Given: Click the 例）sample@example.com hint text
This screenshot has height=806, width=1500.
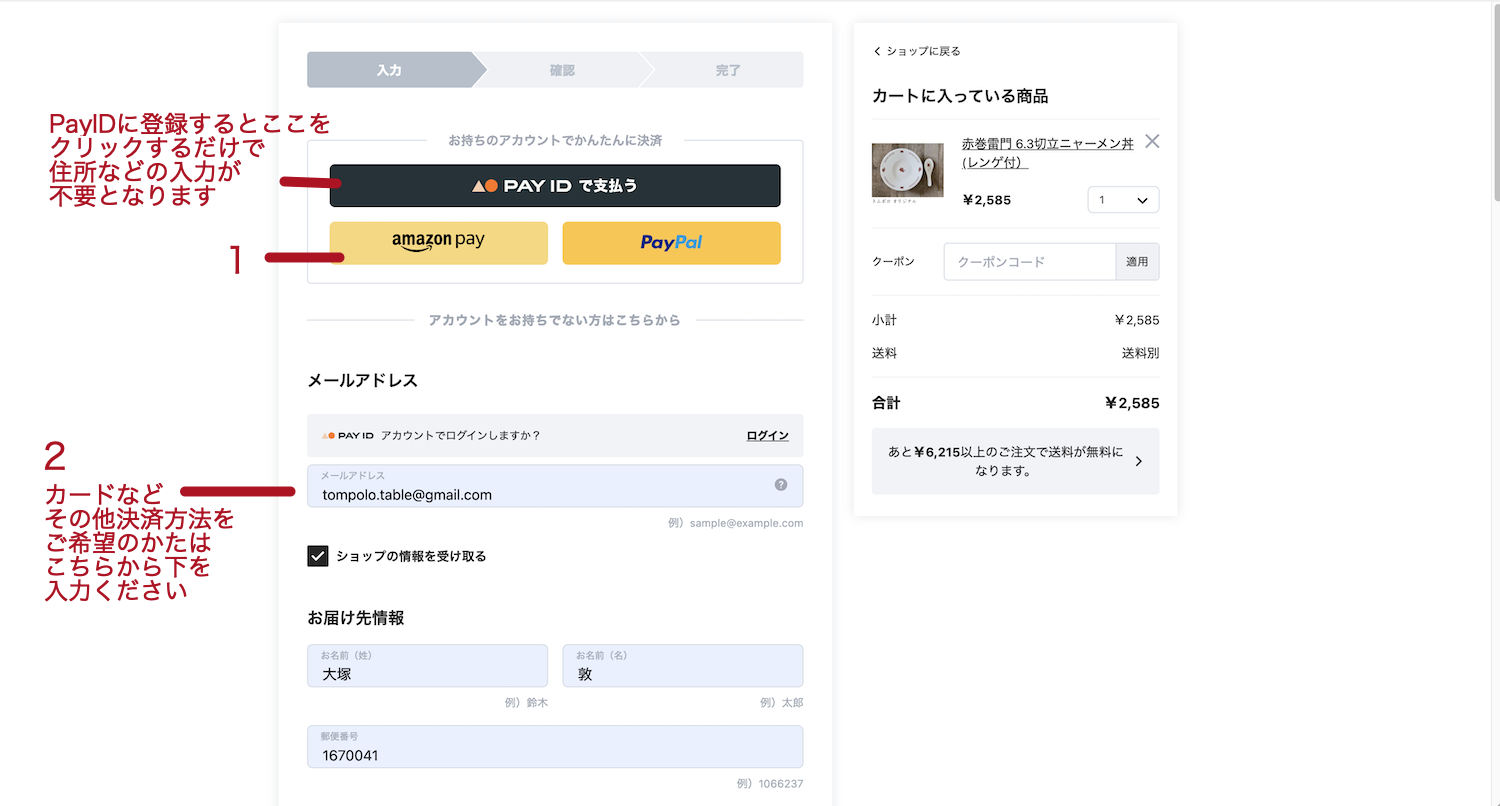Looking at the screenshot, I should pyautogui.click(x=736, y=523).
